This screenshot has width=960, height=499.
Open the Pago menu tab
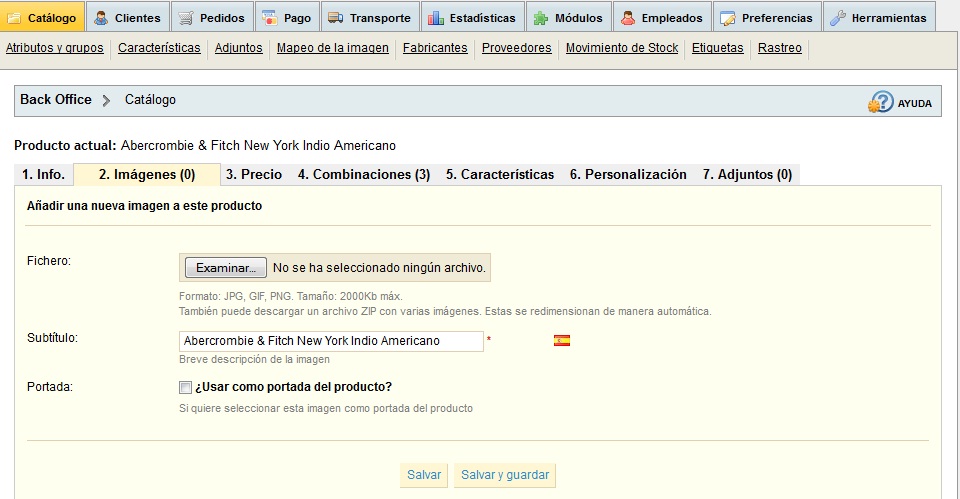pos(288,17)
